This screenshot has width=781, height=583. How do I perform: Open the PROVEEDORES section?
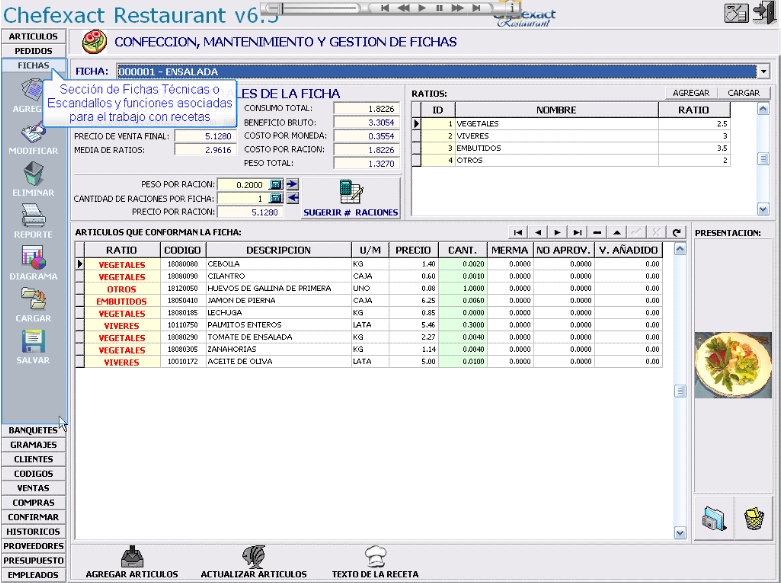click(x=33, y=546)
